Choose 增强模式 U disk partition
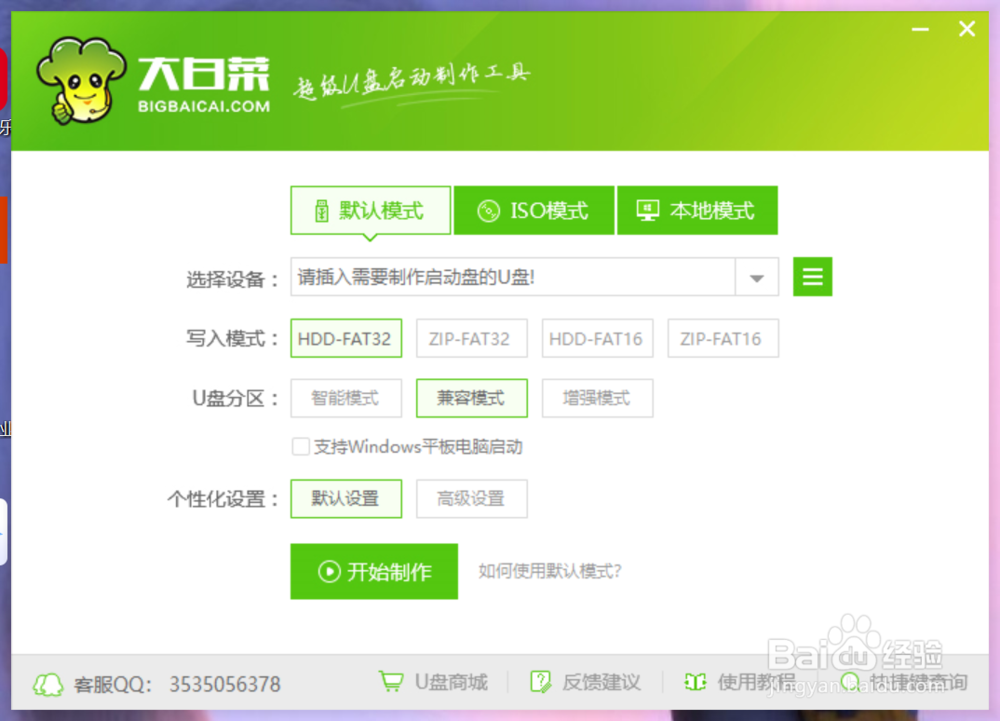1000x721 pixels. (597, 398)
